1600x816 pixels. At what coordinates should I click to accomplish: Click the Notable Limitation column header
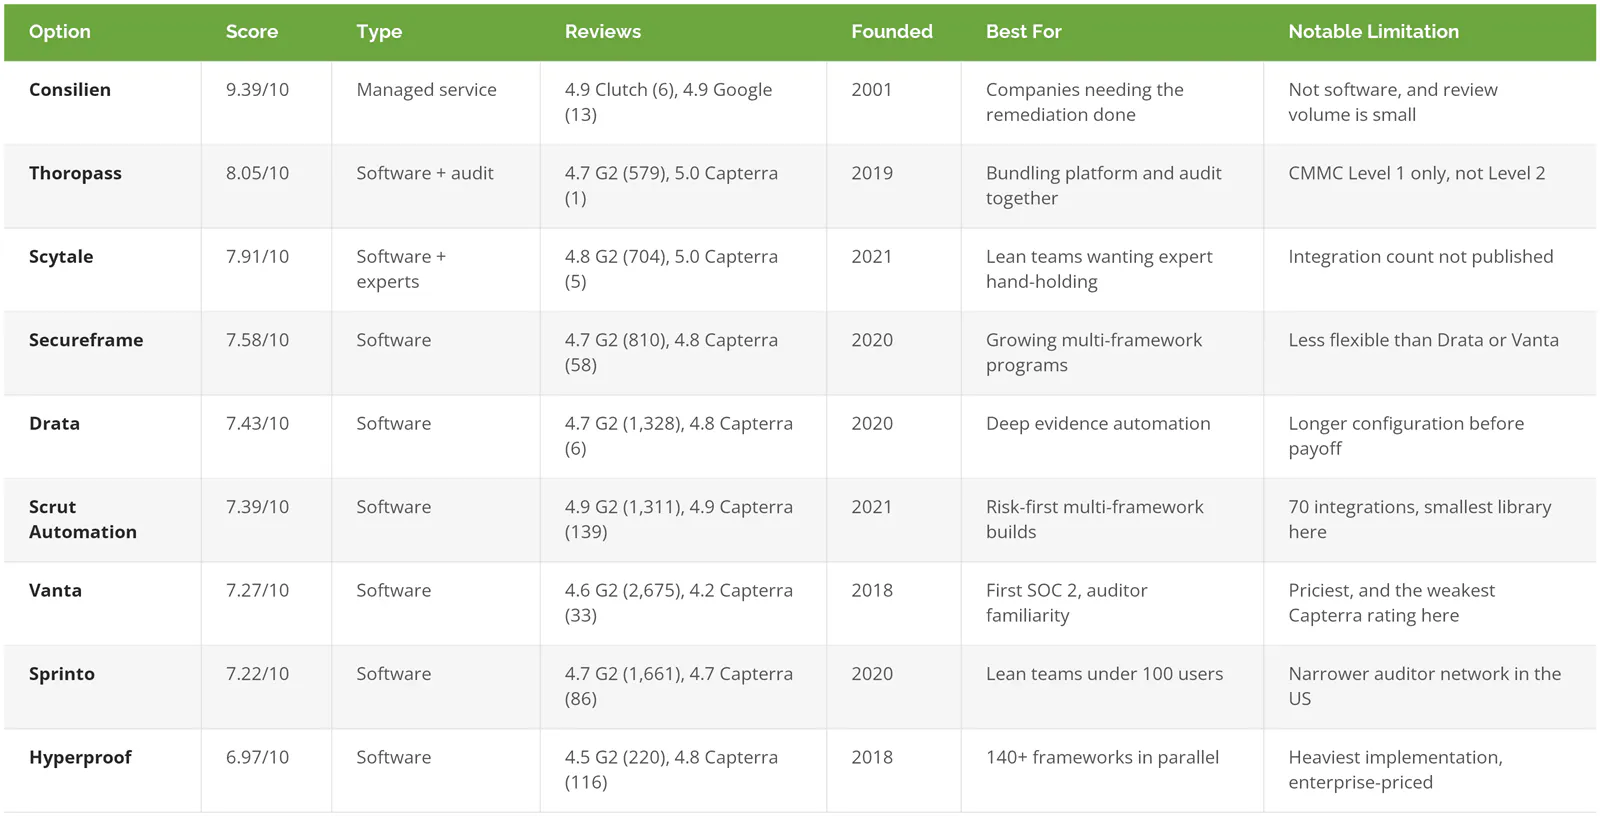1374,32
